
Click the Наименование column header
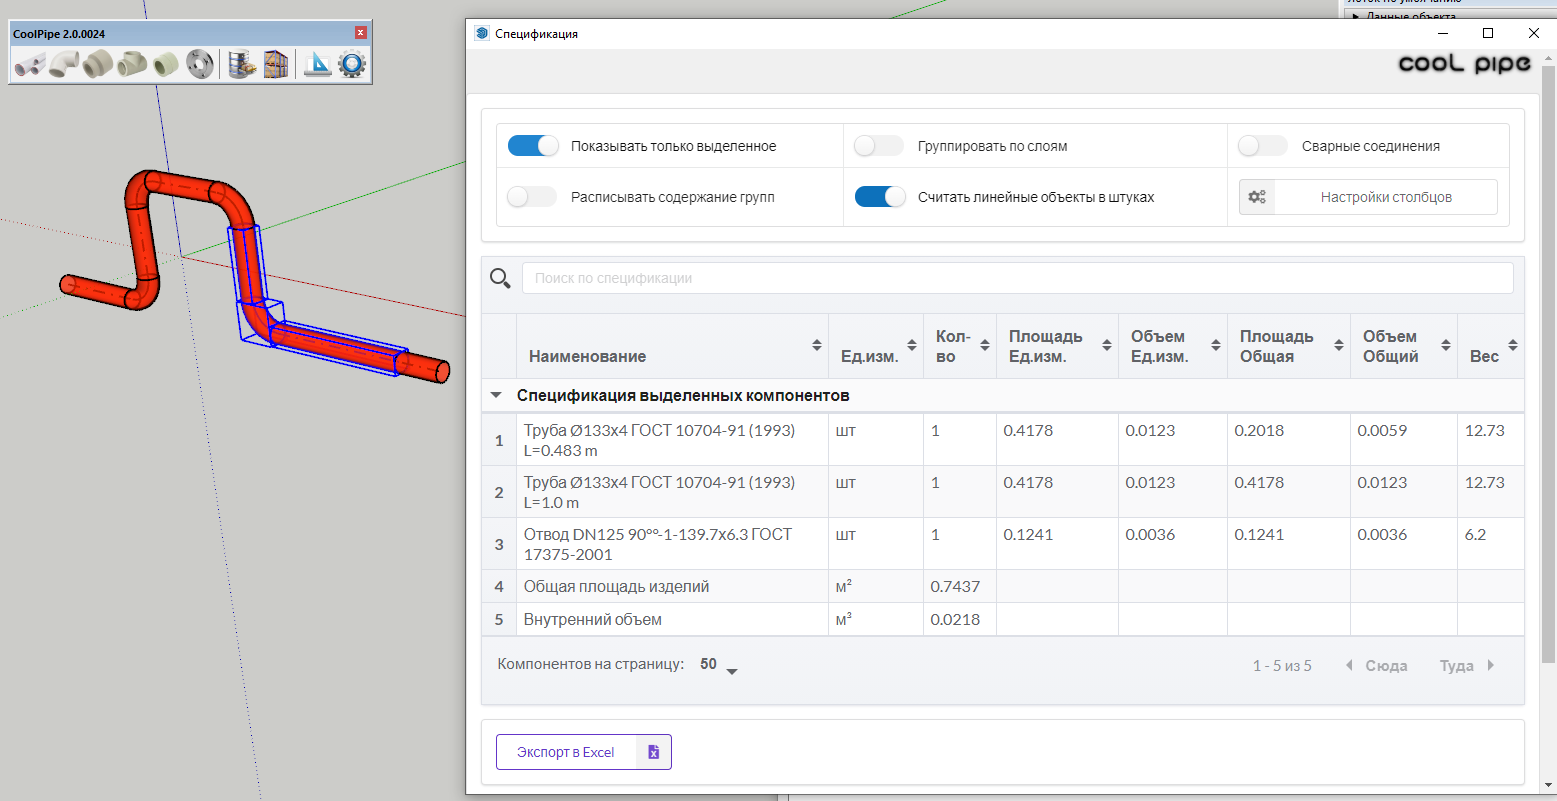click(587, 356)
